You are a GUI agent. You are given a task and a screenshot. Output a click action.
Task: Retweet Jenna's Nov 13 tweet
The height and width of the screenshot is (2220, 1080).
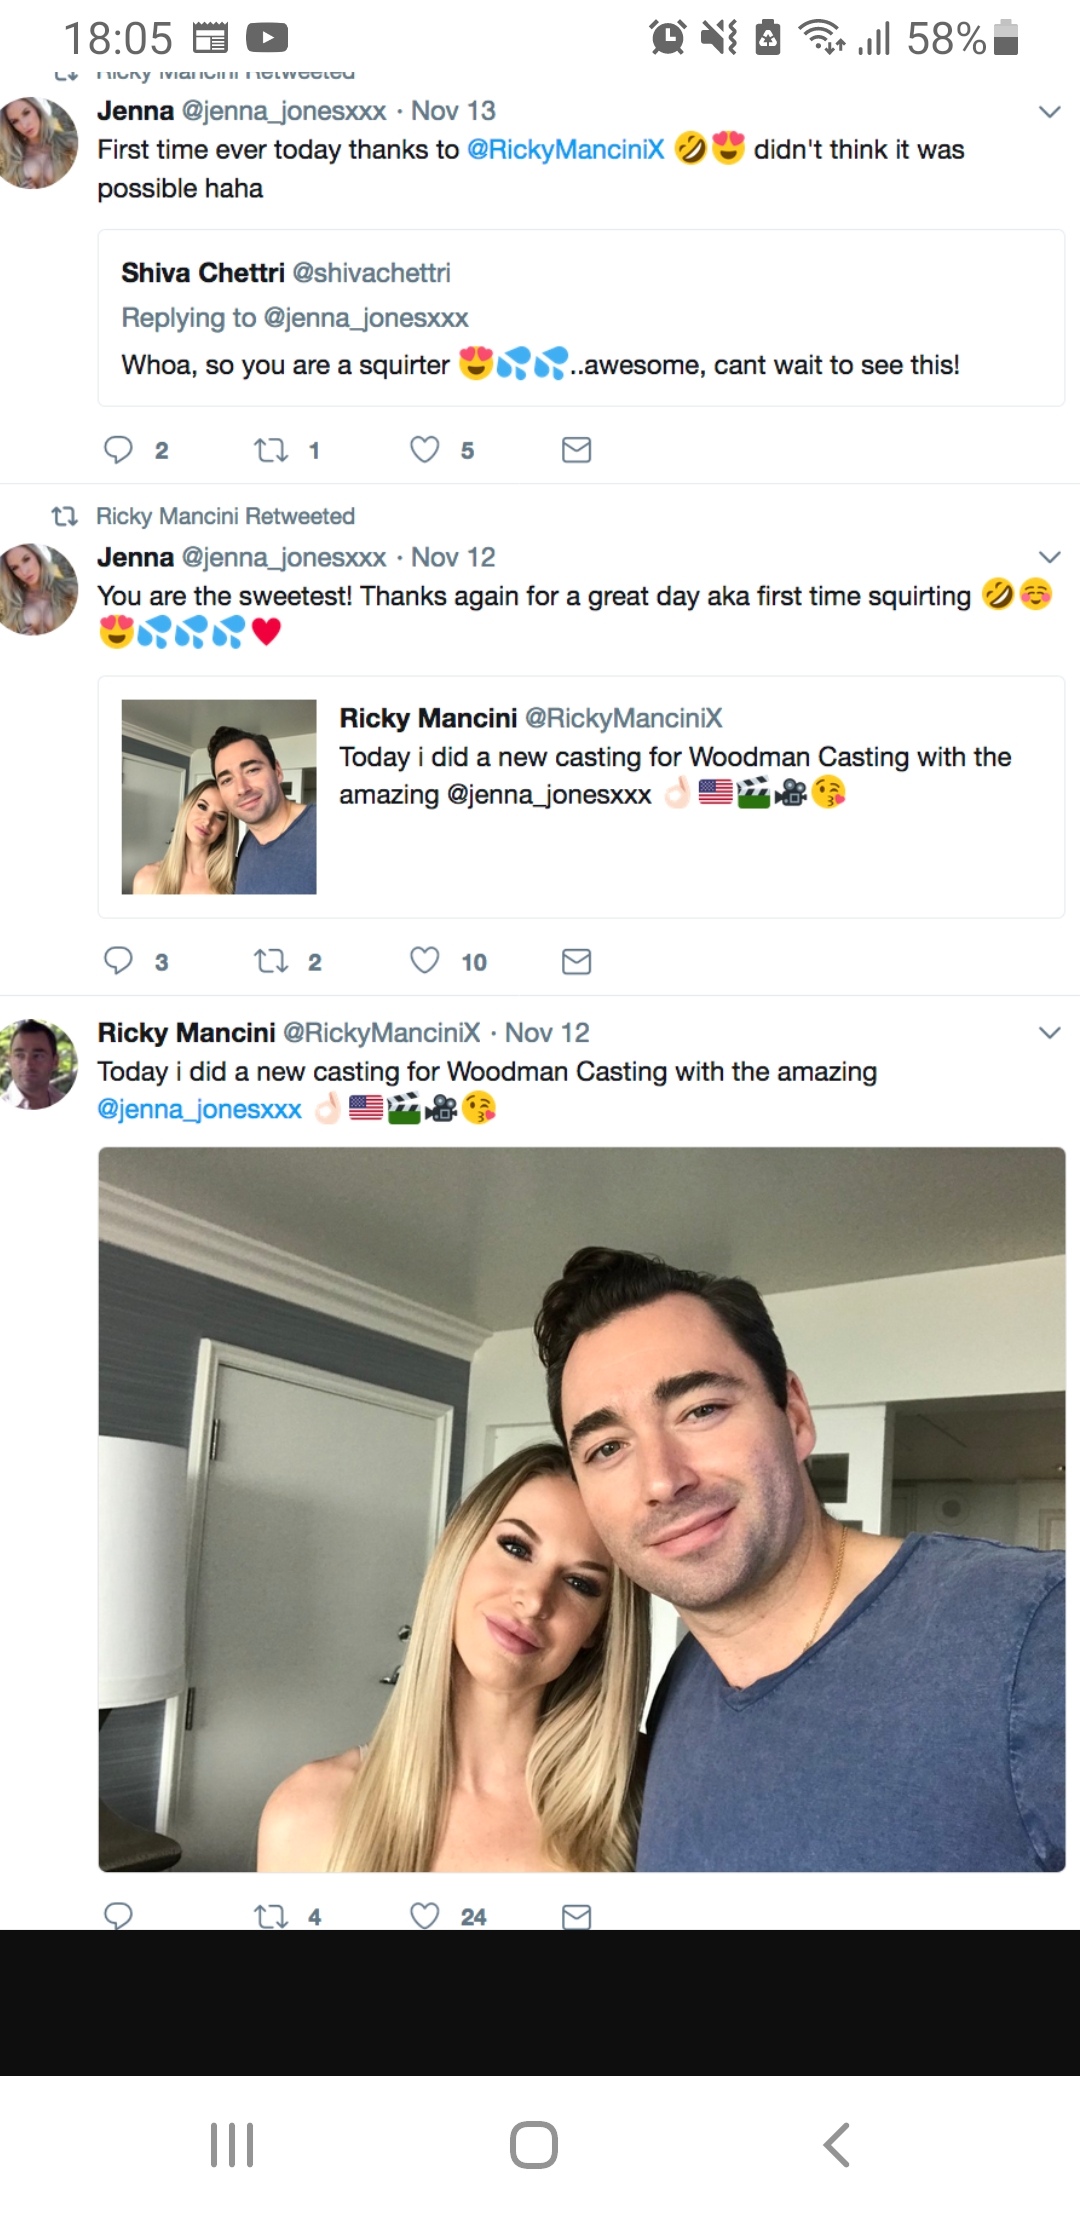coord(271,450)
